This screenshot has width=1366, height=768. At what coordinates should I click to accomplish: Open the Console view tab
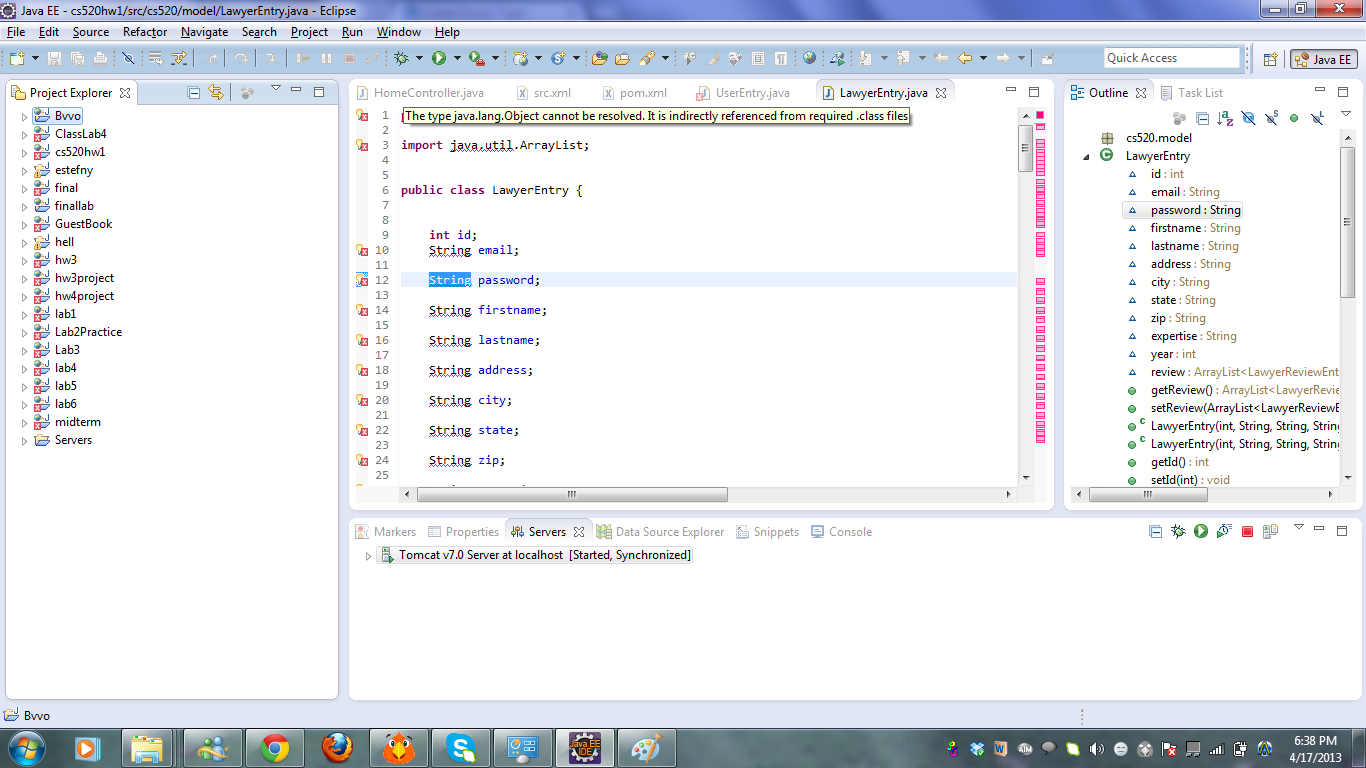[849, 532]
